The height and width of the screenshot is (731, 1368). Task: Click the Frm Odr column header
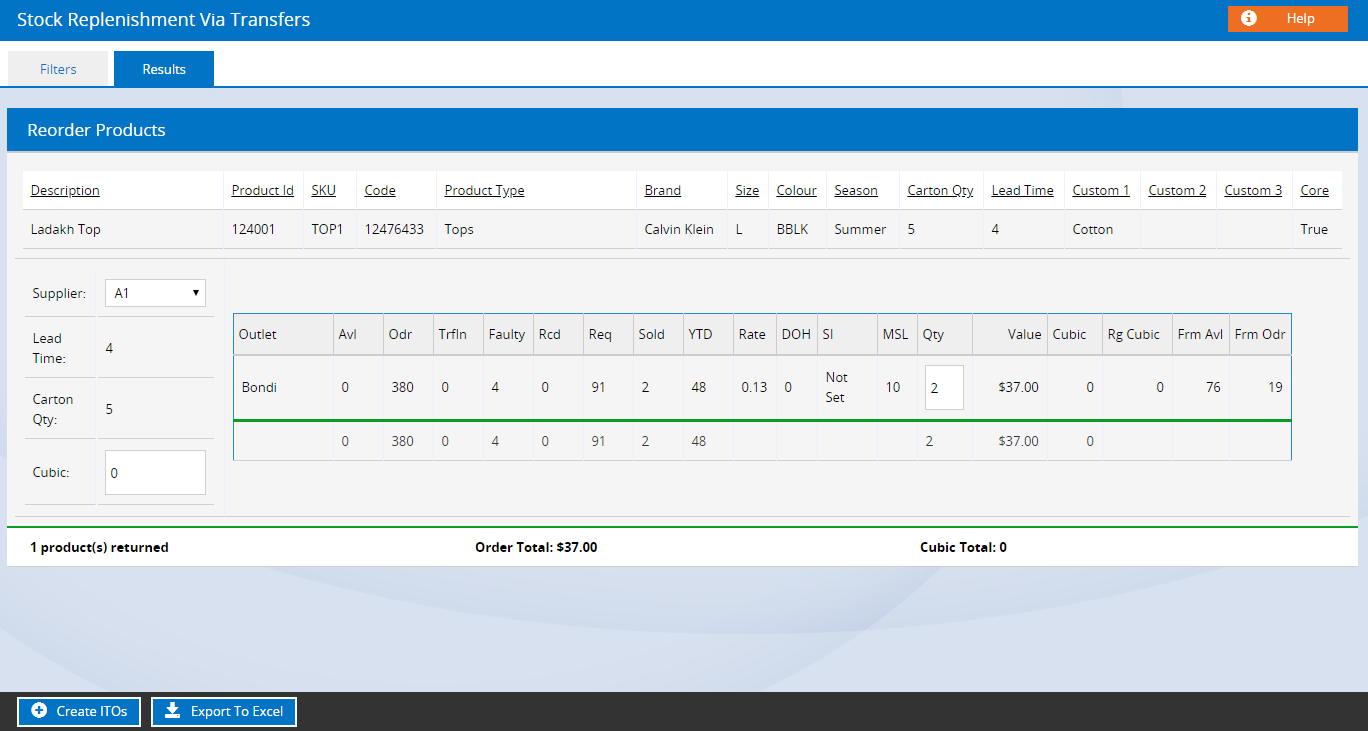1260,334
